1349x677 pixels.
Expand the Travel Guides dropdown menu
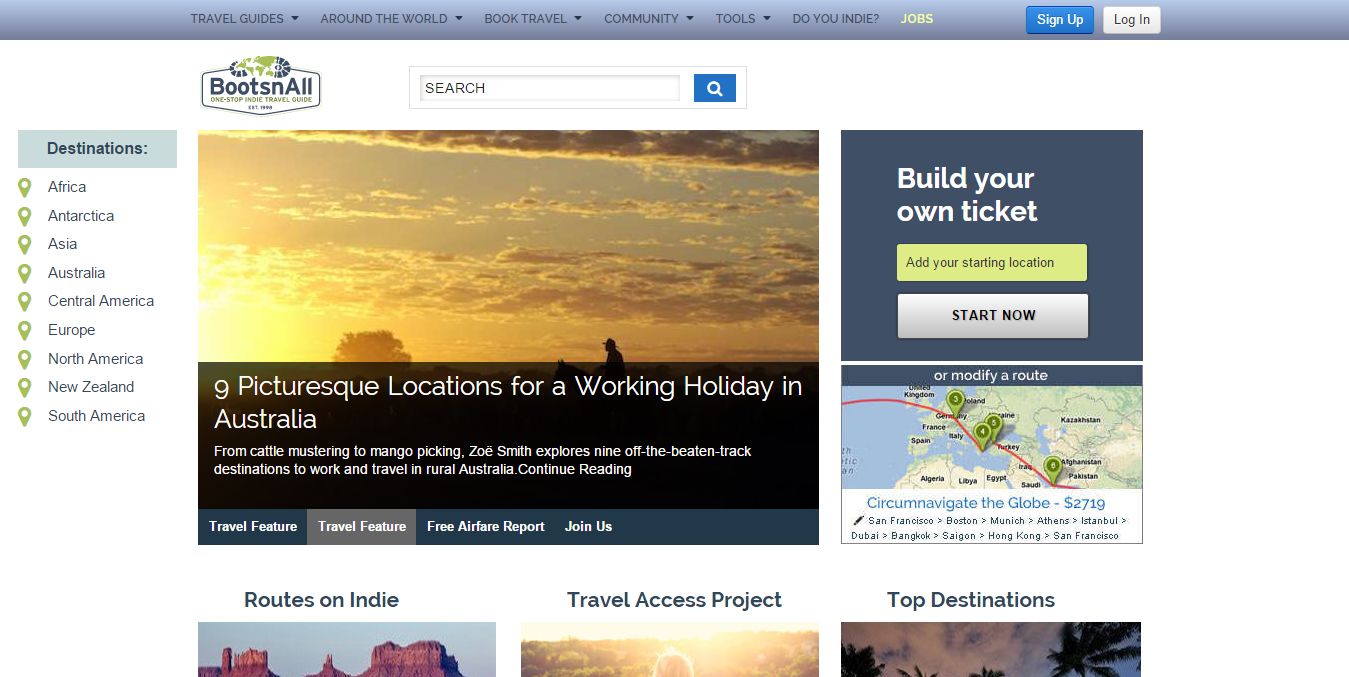244,18
